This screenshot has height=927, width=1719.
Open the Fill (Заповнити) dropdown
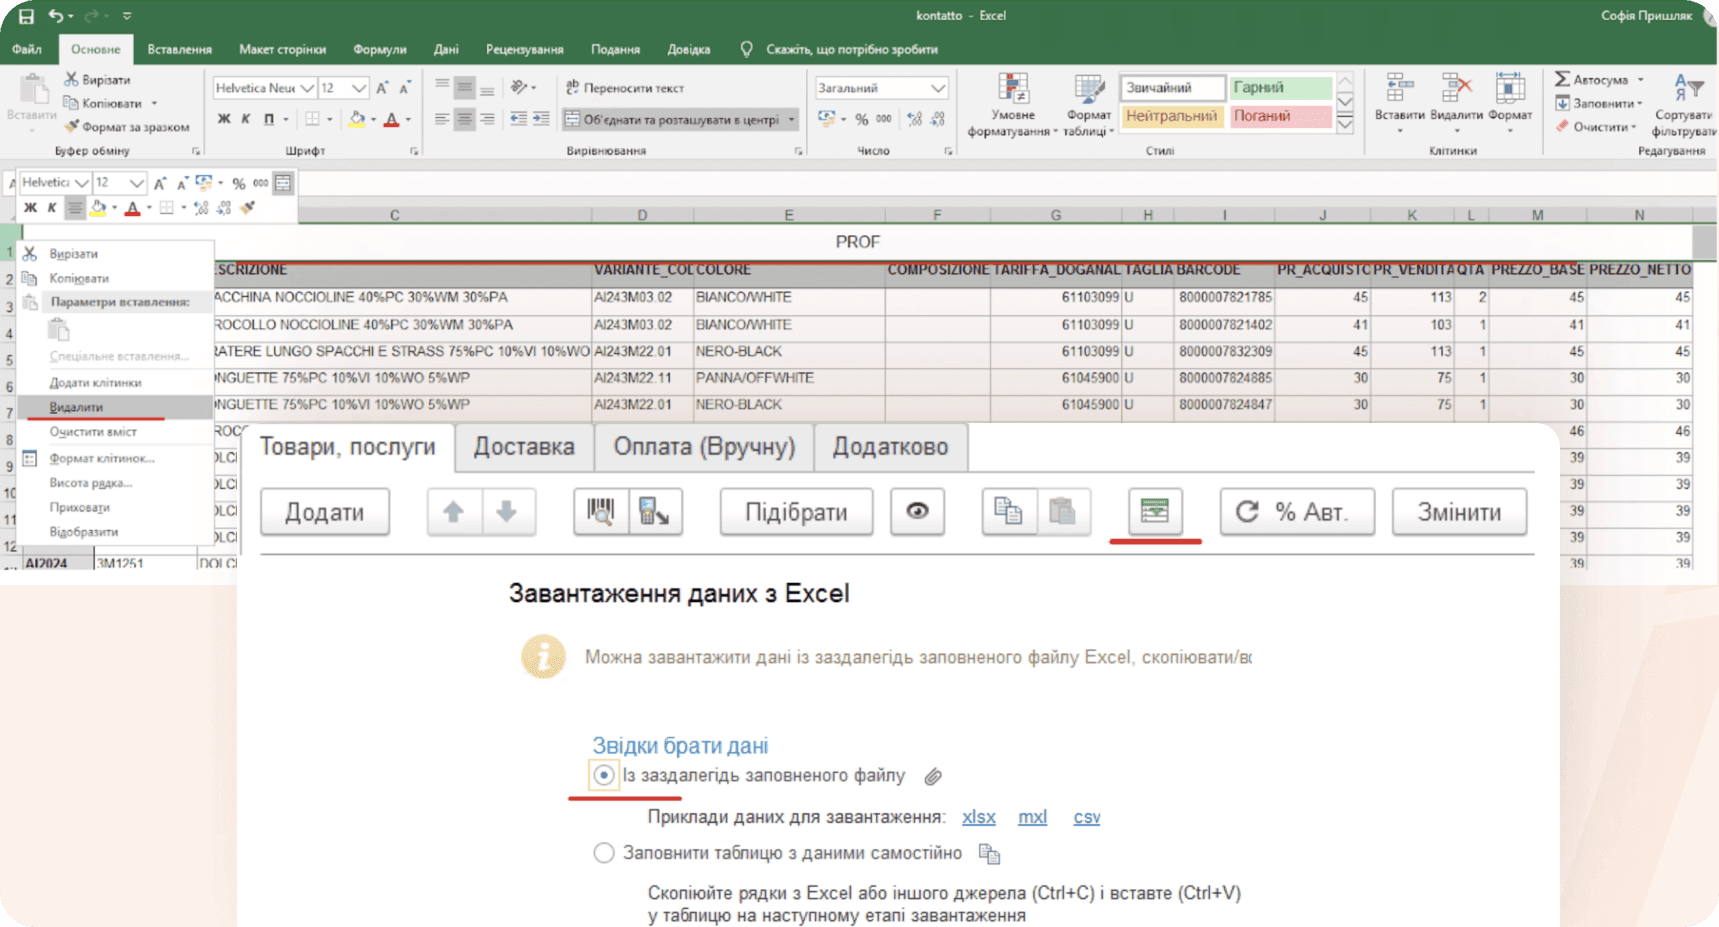pyautogui.click(x=1599, y=103)
